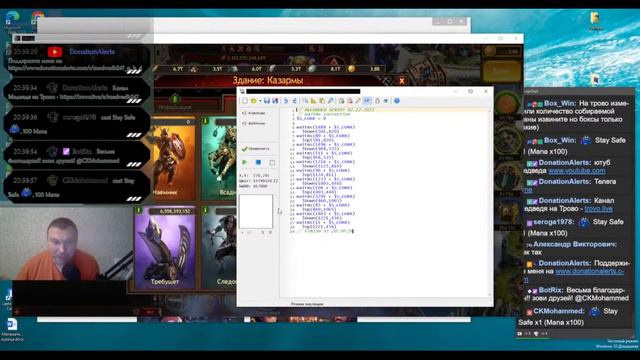
Task: Select the 'Следопыт' unit card in barracks
Action: click(219, 247)
